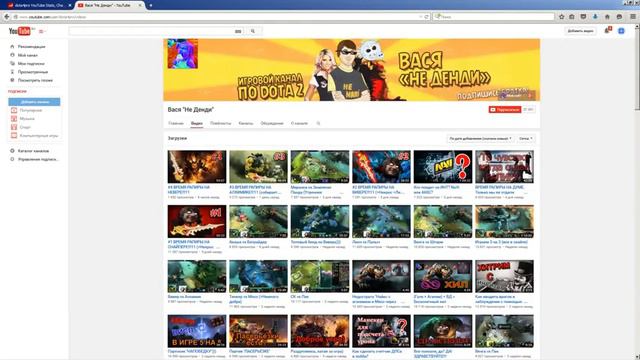
Task: Reload the page with the refresh icon
Action: (x=427, y=17)
